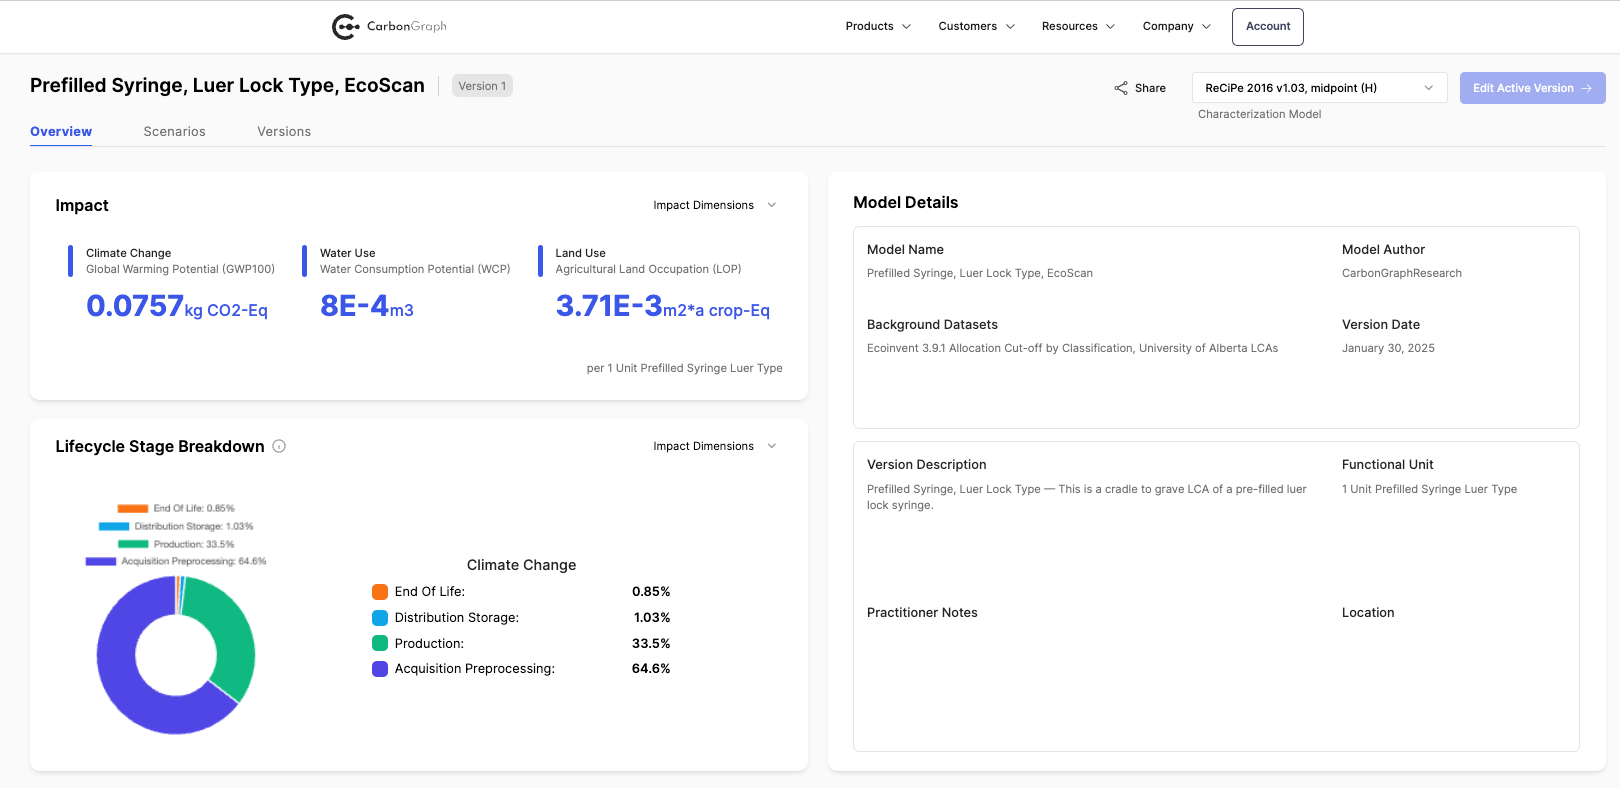
Task: Click the Land Use value 3.71E-3
Action: (x=609, y=306)
